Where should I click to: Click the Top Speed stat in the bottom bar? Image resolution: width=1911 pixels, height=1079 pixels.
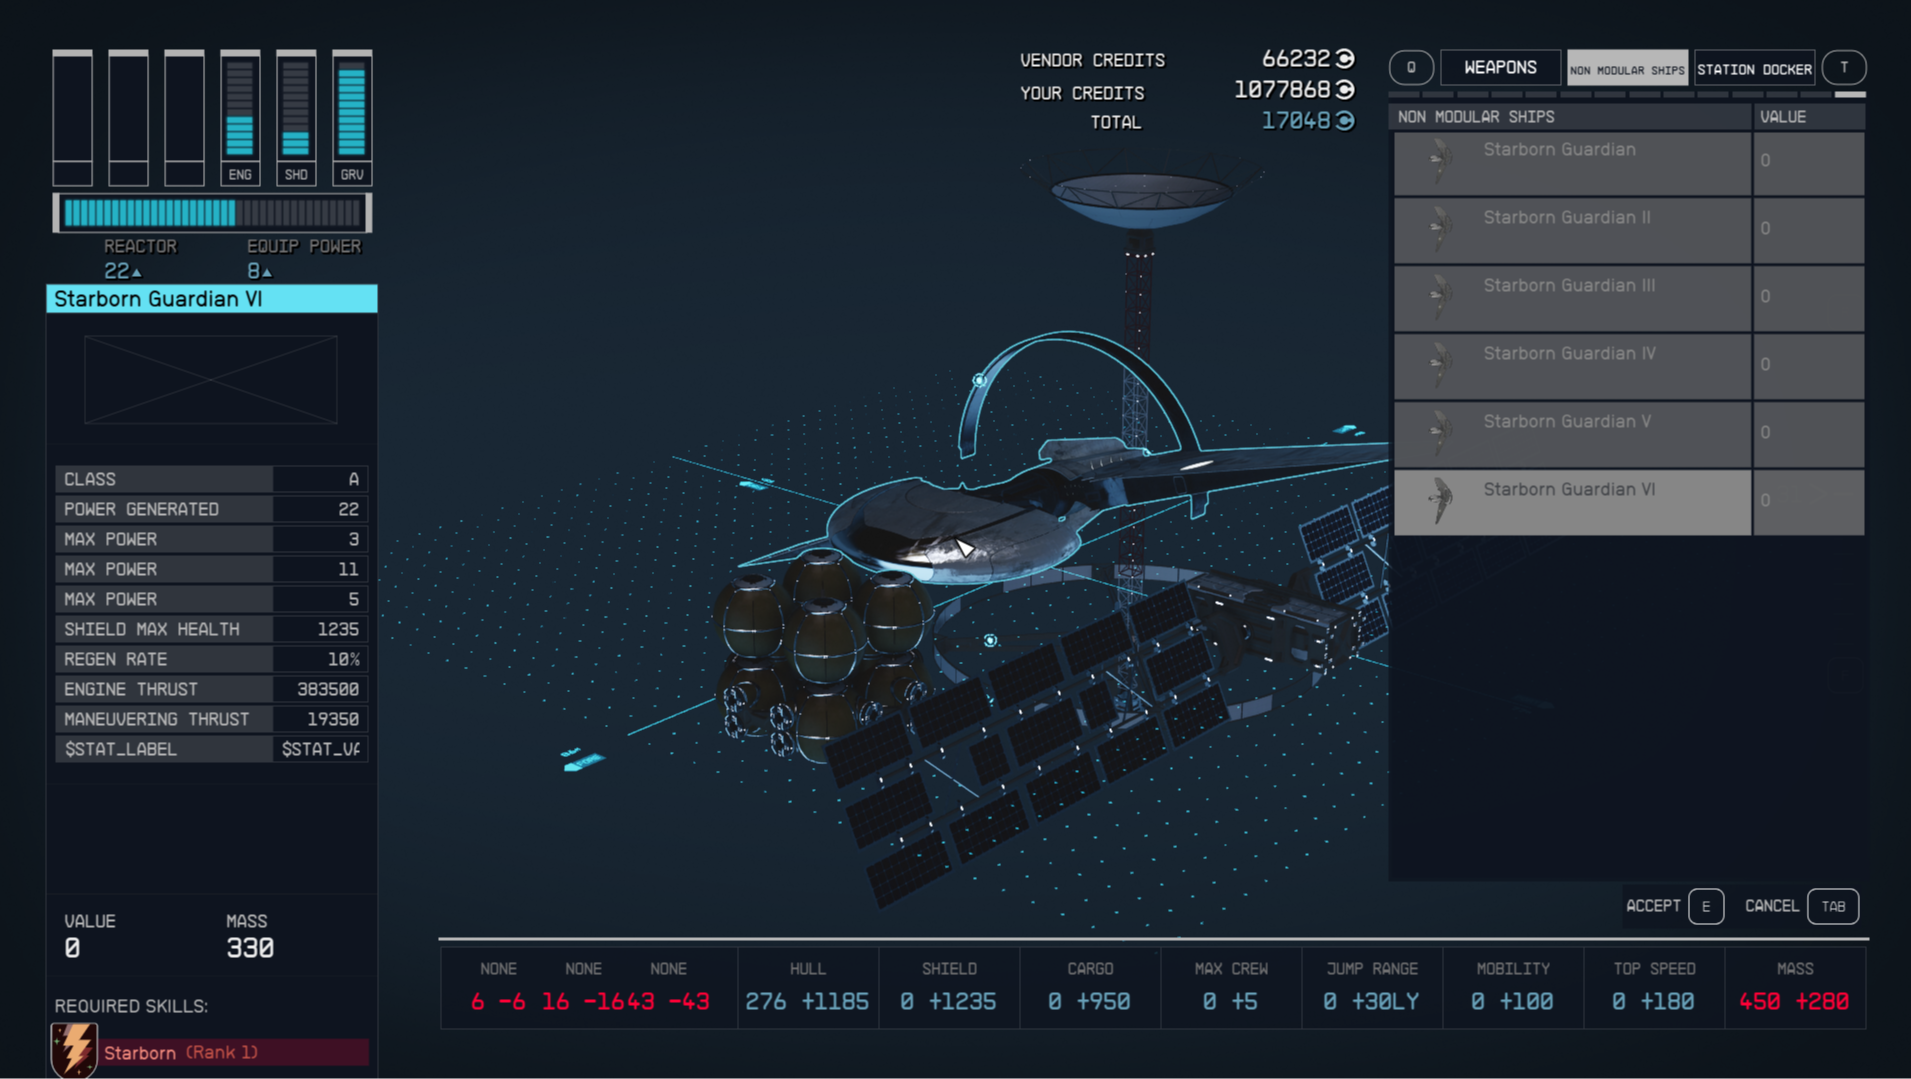click(x=1654, y=987)
